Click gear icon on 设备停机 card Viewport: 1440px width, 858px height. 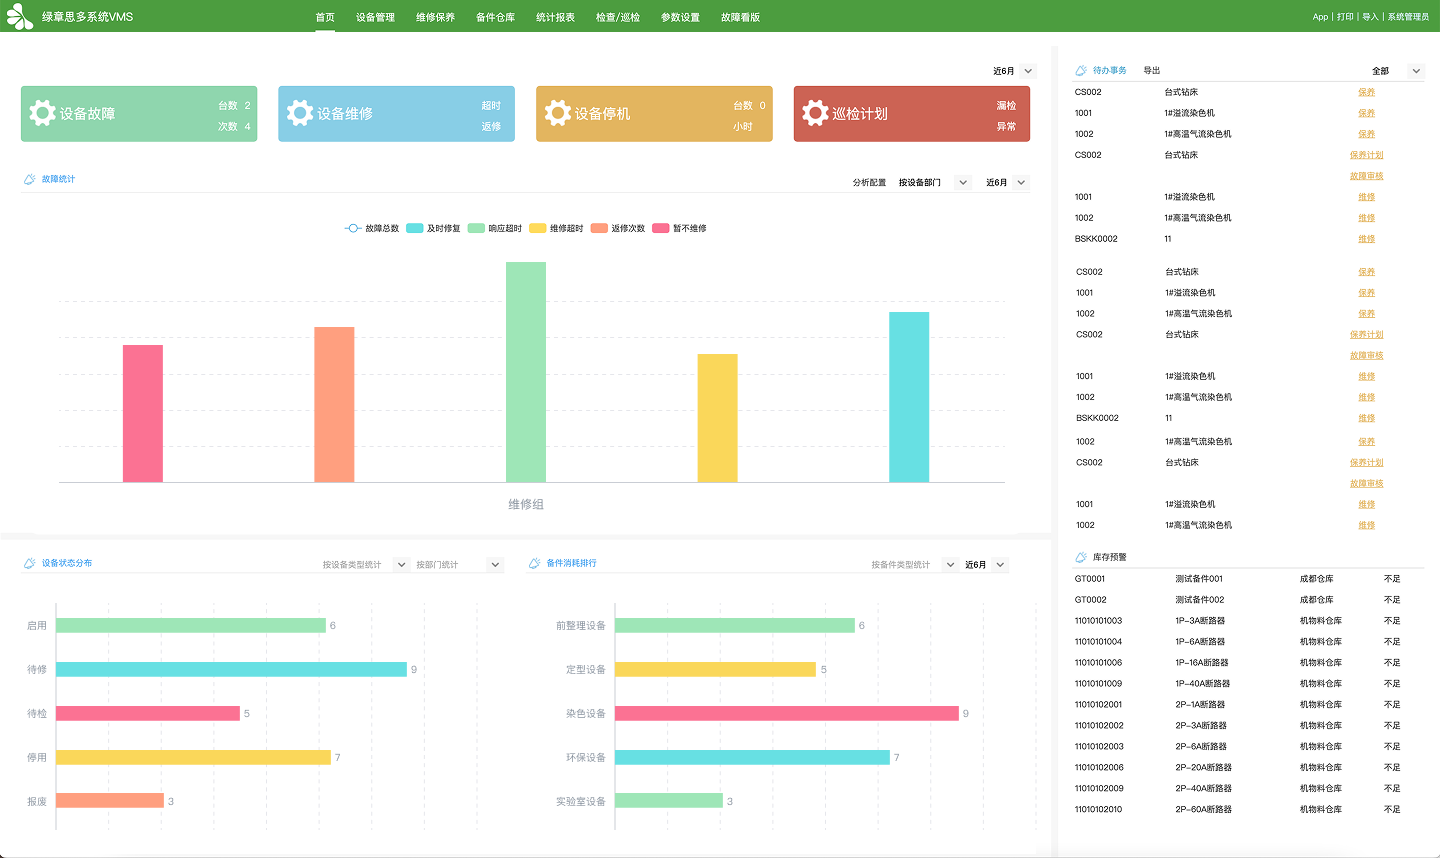(x=558, y=113)
